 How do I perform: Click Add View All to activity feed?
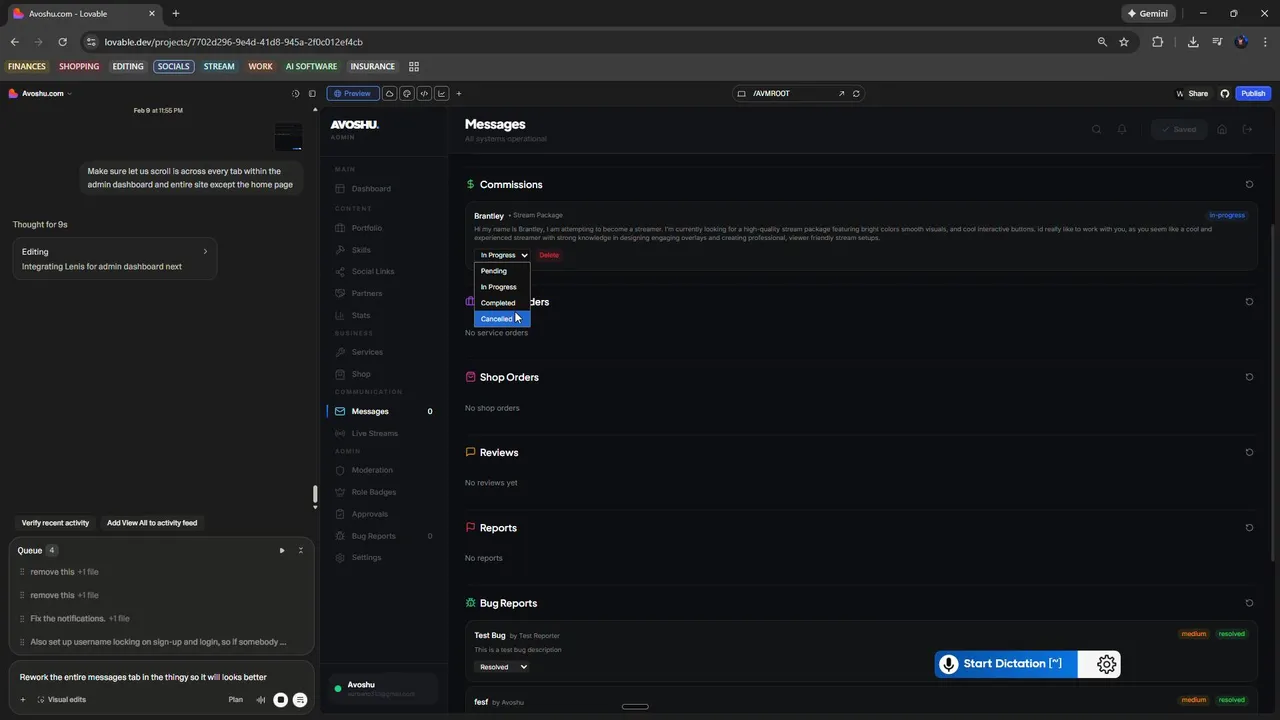click(152, 523)
